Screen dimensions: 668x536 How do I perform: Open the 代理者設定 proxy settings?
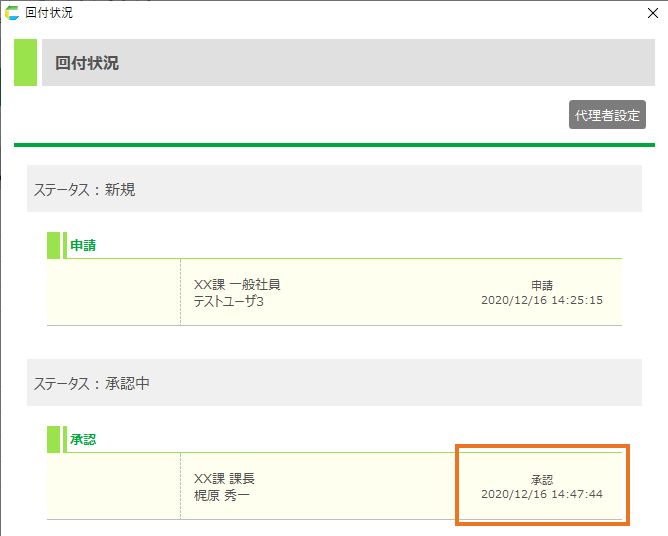pos(607,115)
